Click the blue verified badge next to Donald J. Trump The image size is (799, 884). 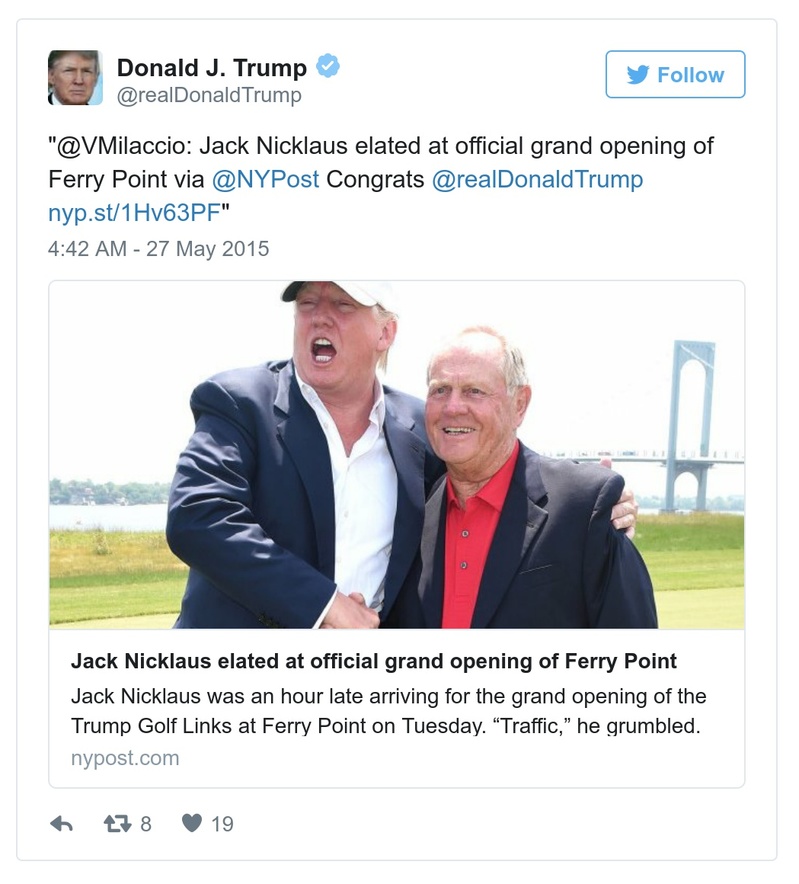326,66
